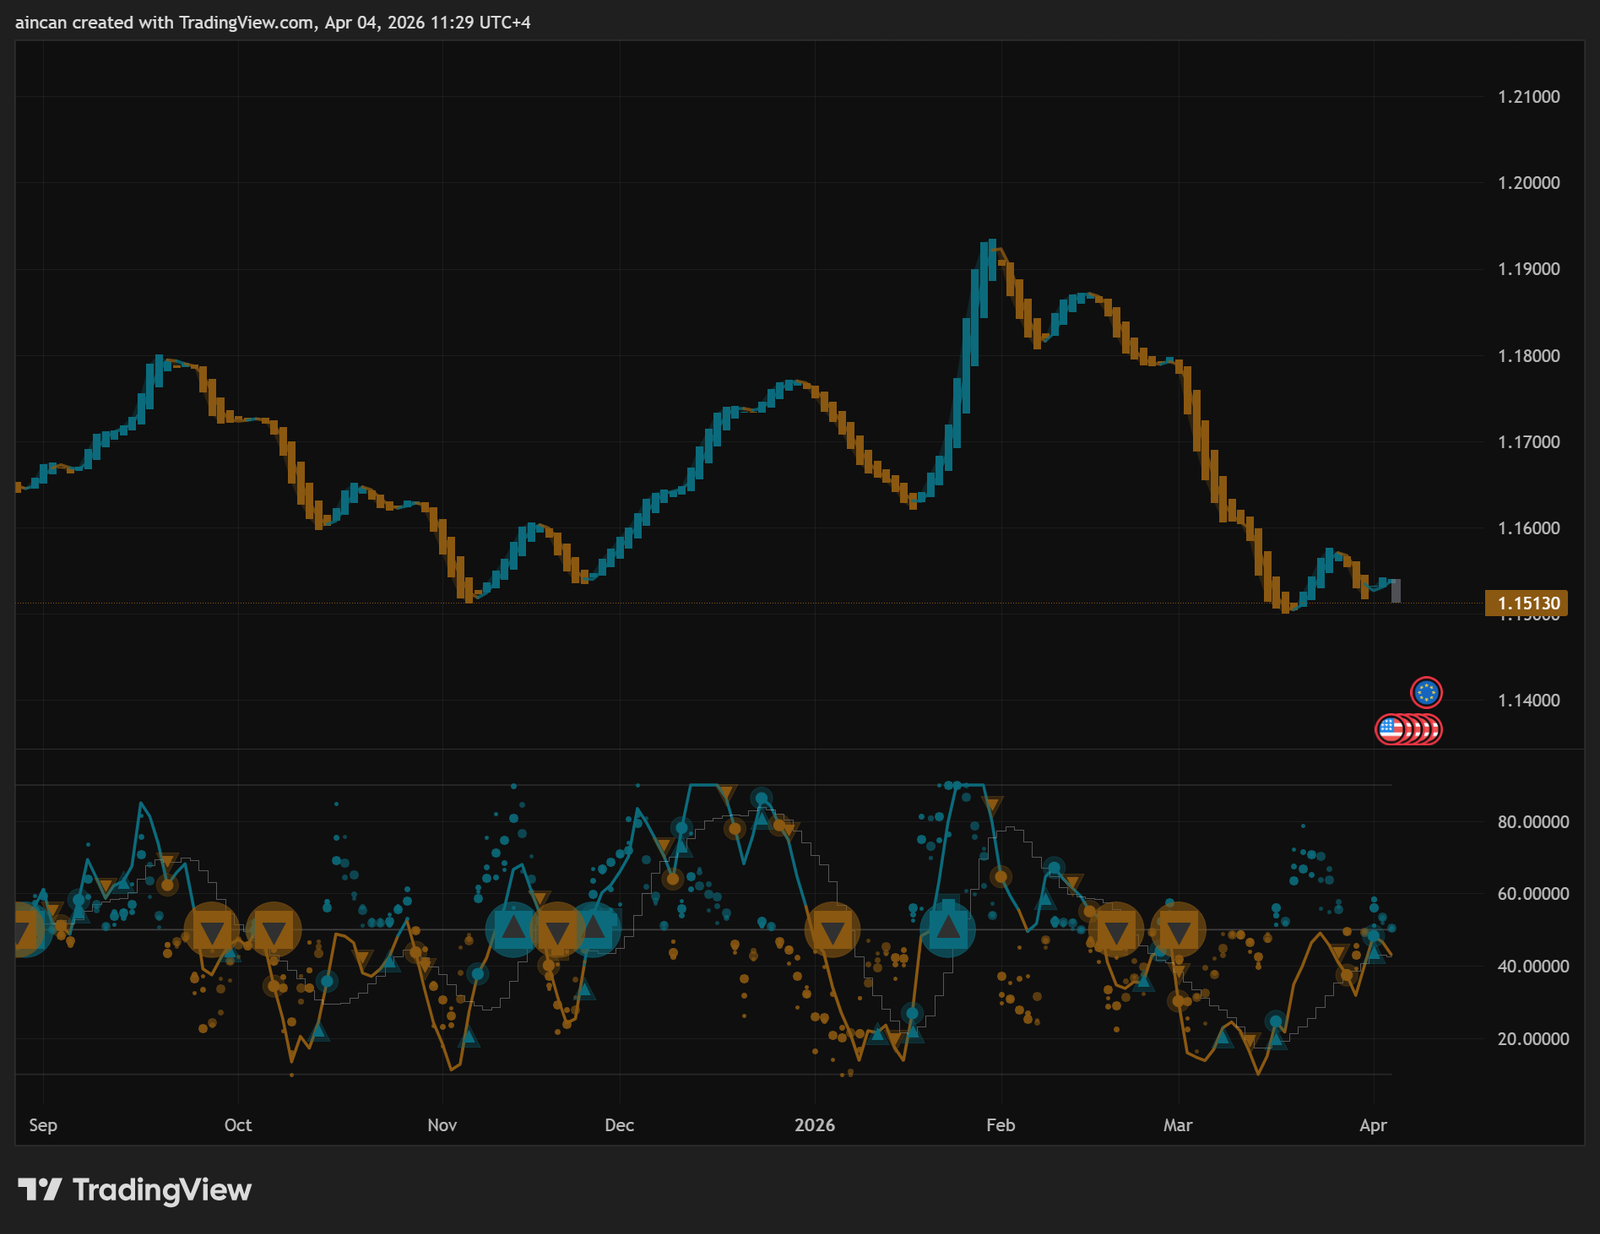
Task: Click the 60.00000 oscillator scale label
Action: [x=1533, y=894]
